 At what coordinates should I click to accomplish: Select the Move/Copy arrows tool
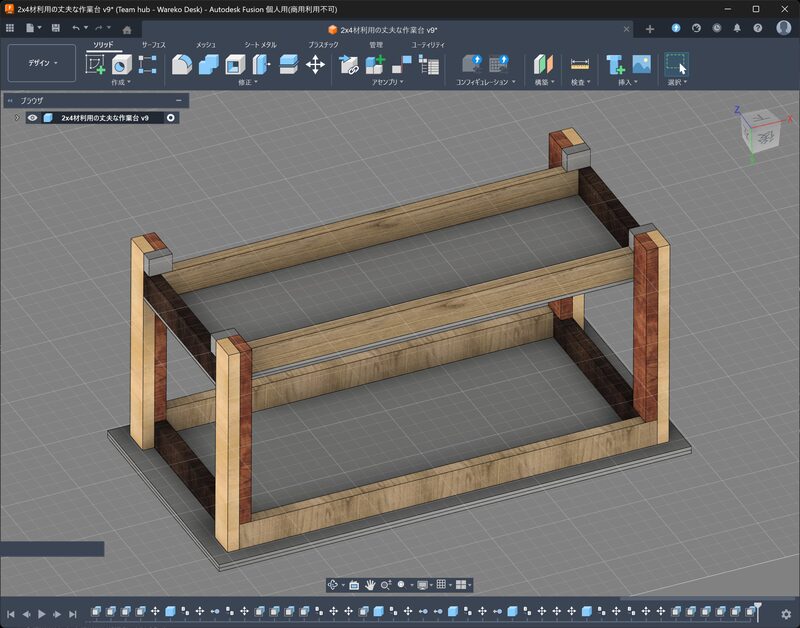click(x=315, y=65)
